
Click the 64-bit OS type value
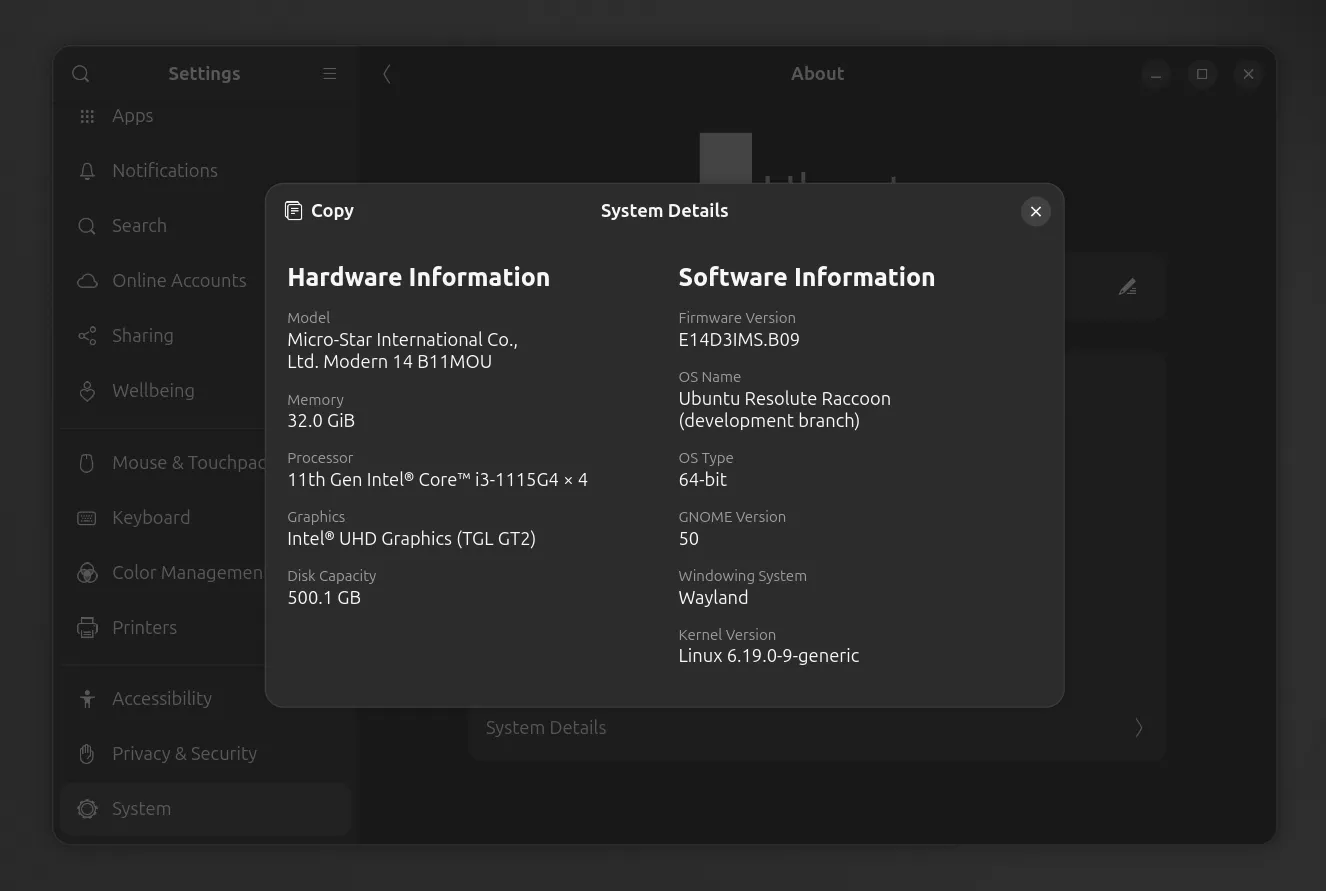[x=703, y=480]
